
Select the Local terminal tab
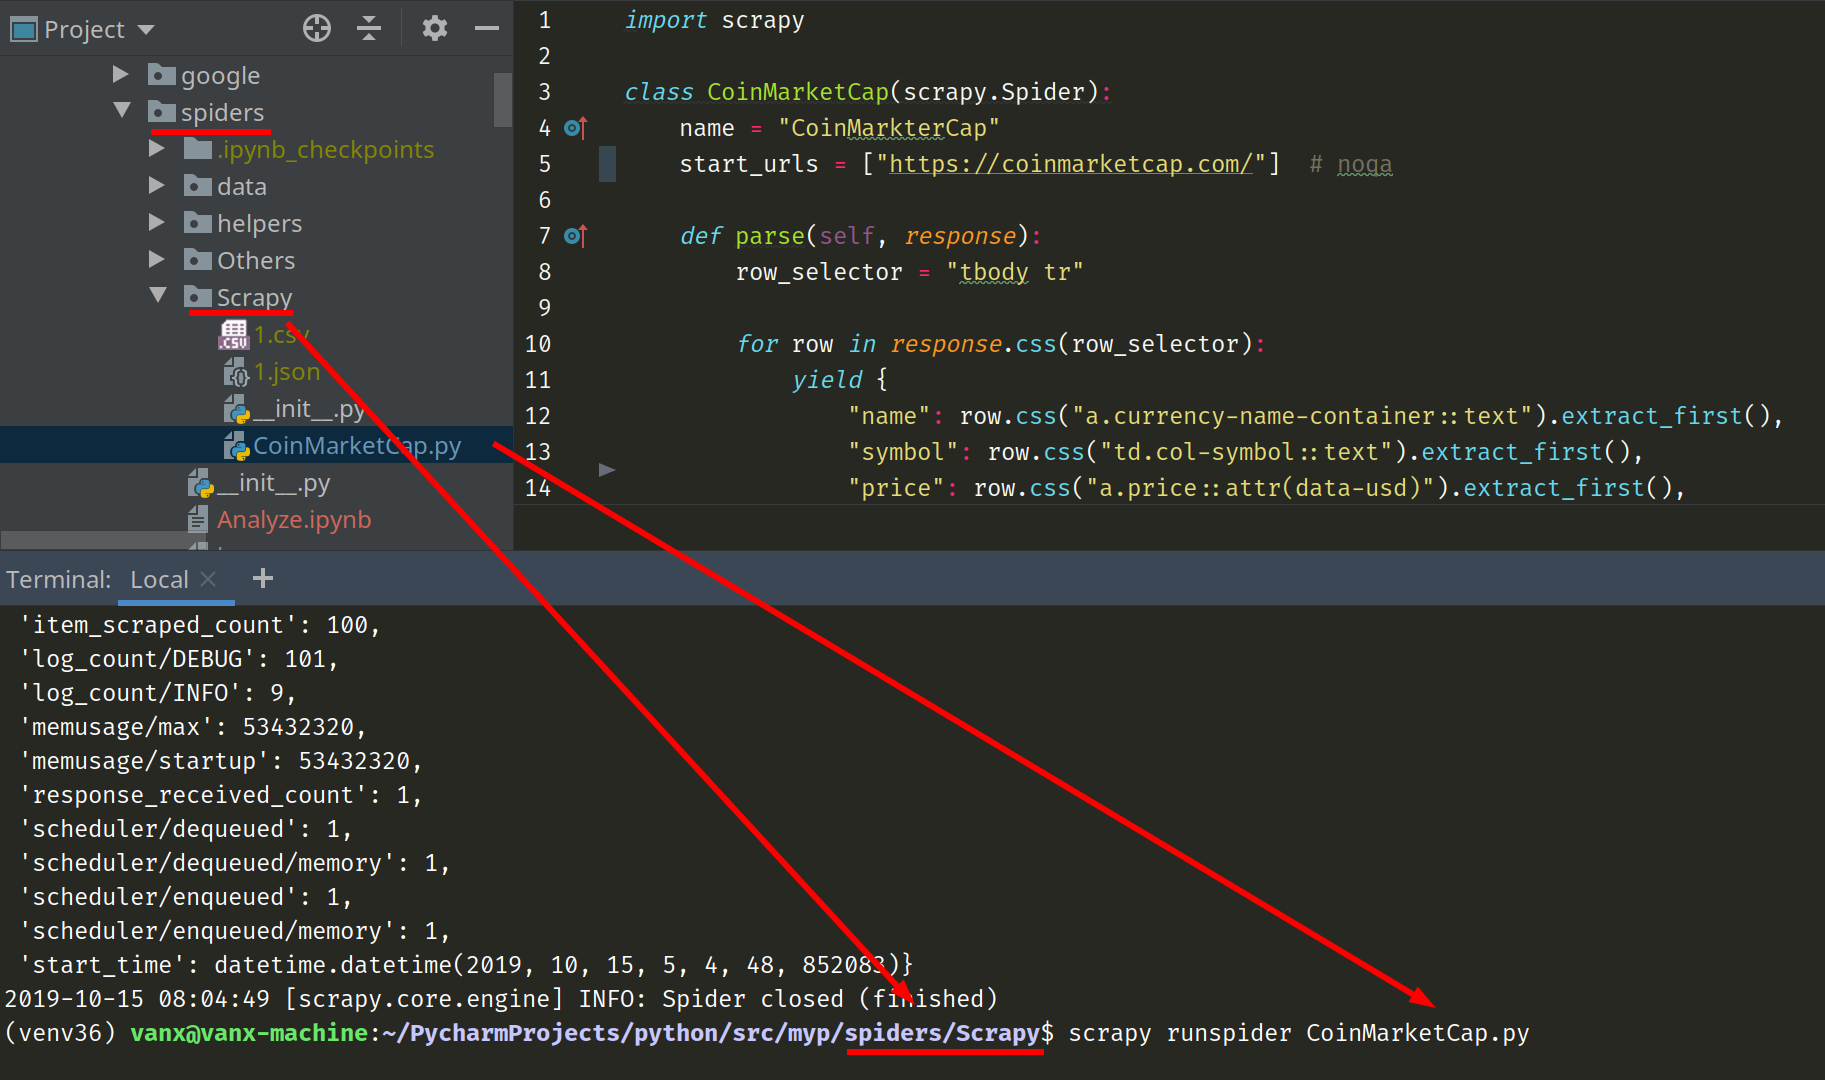(x=158, y=579)
